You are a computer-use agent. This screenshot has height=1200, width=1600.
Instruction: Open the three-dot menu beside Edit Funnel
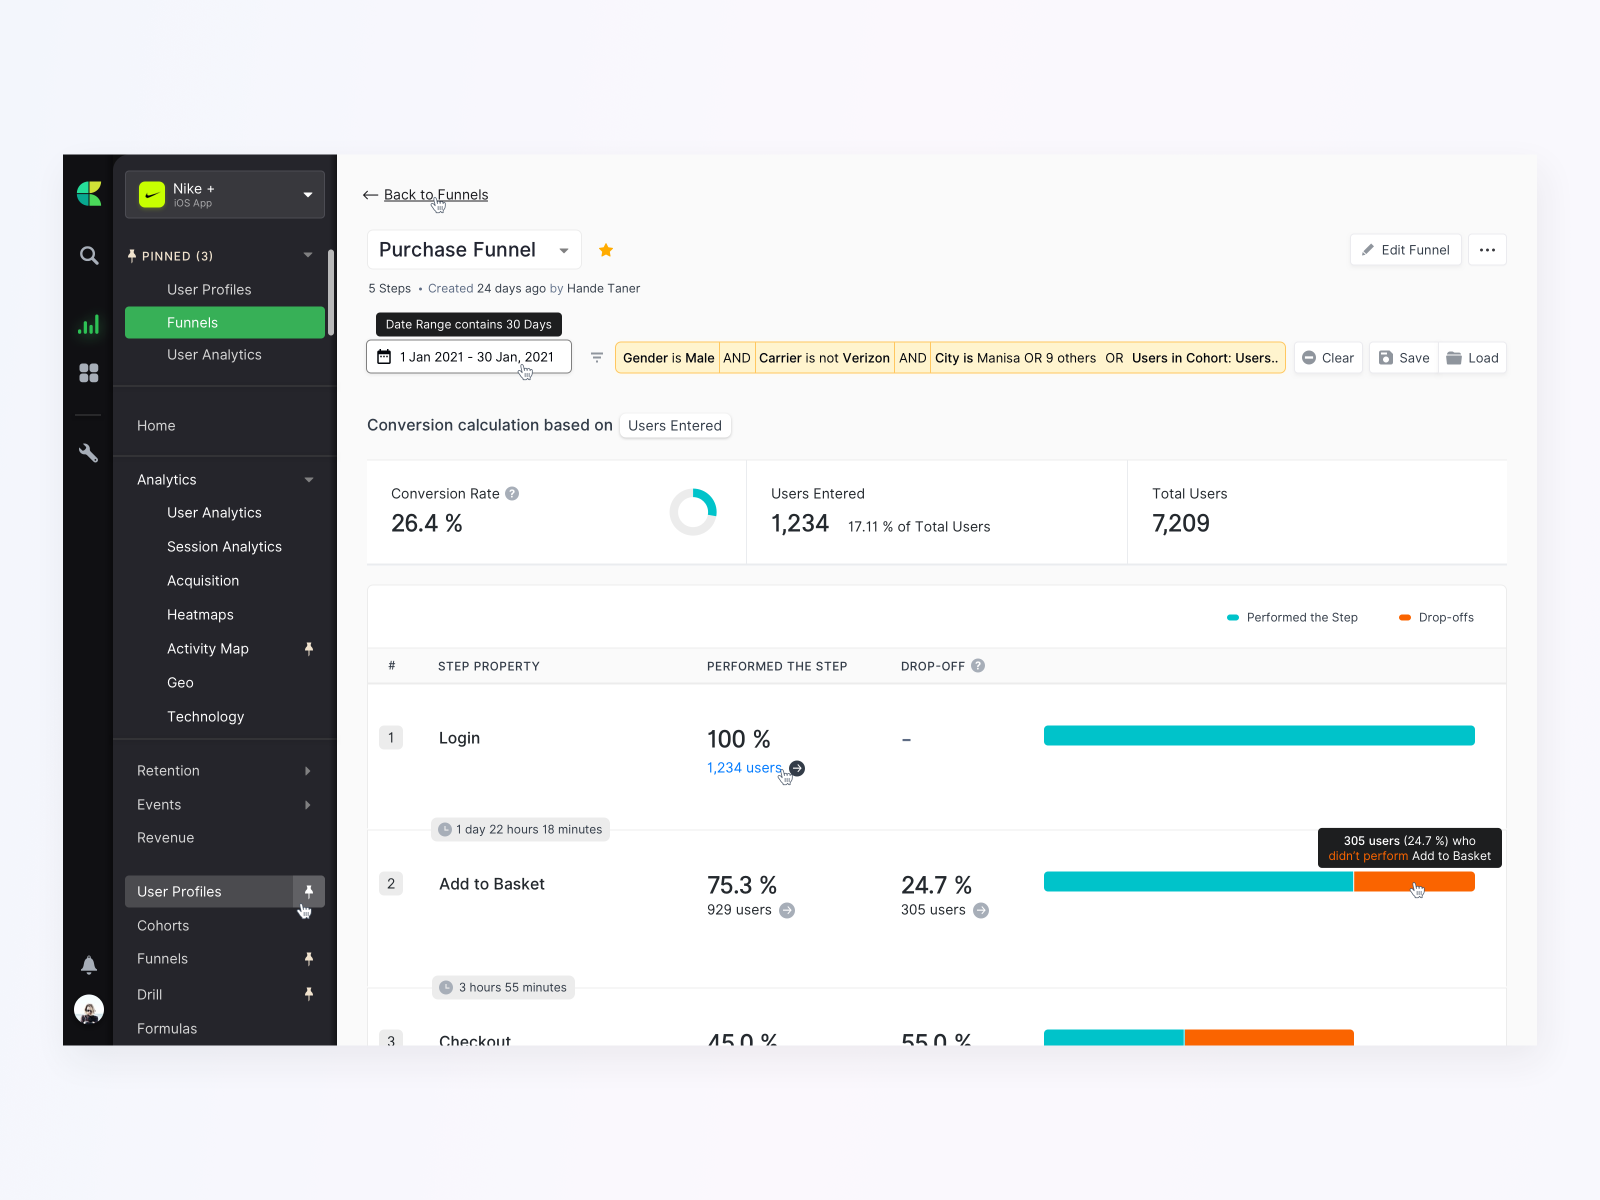(1487, 249)
